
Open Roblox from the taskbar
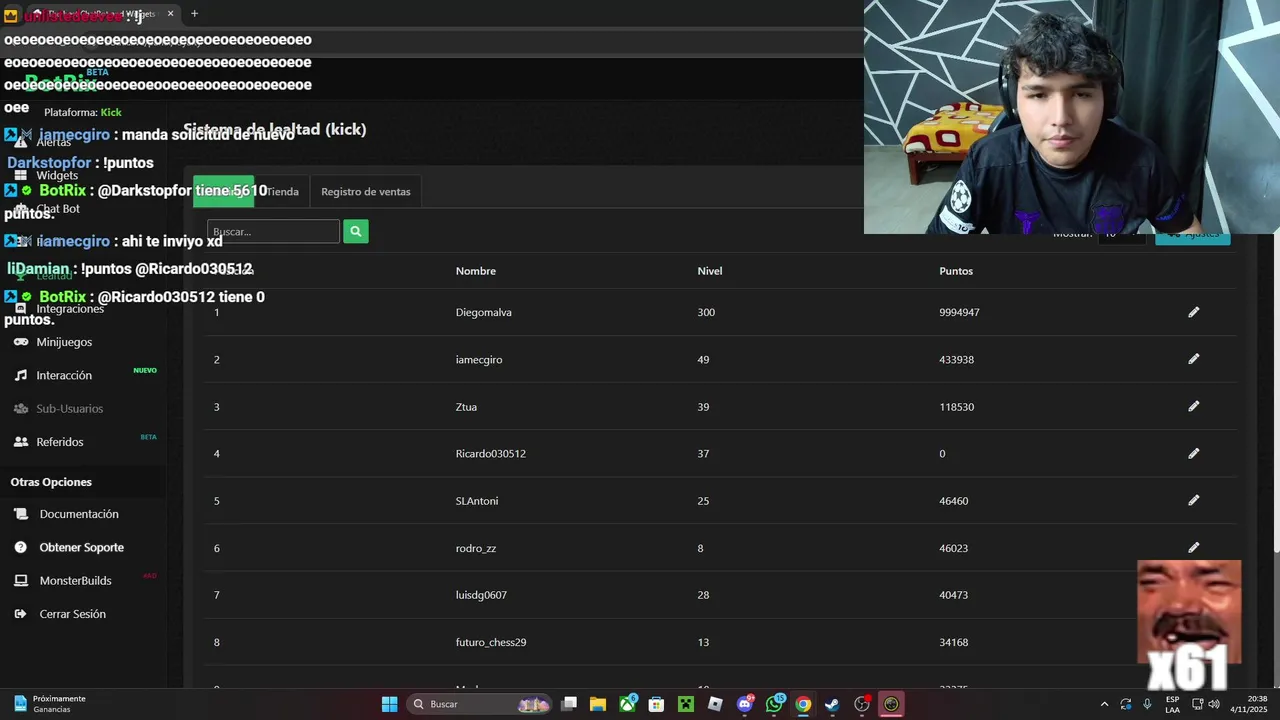[715, 704]
